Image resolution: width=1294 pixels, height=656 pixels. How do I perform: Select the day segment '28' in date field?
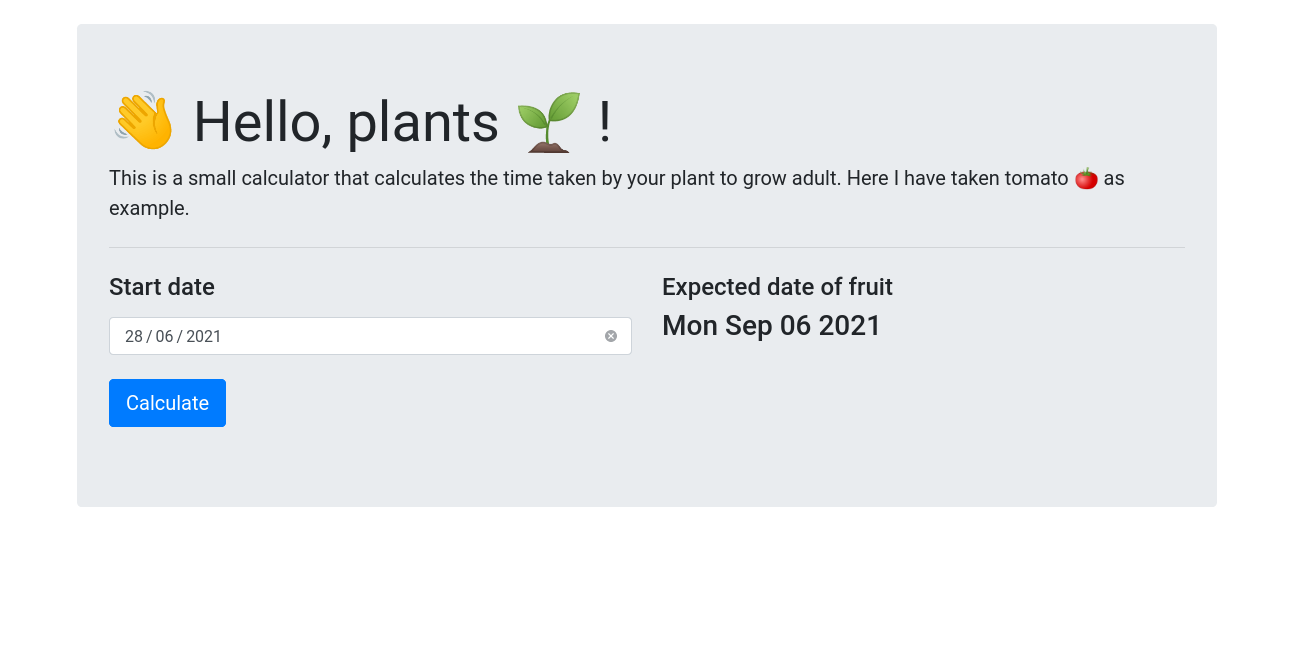tap(133, 336)
